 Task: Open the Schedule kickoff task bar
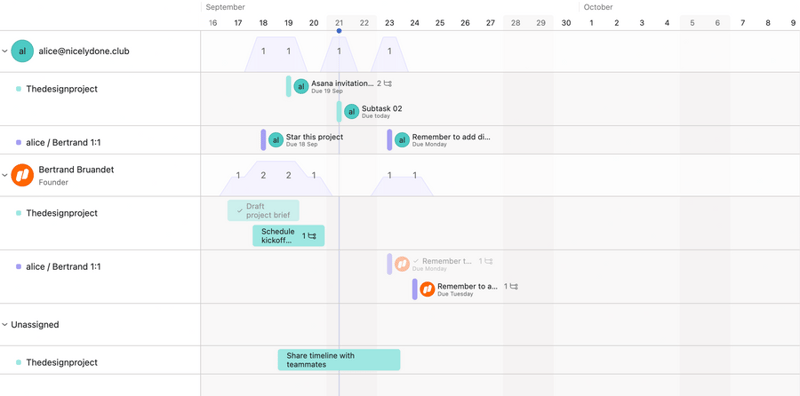[x=288, y=236]
